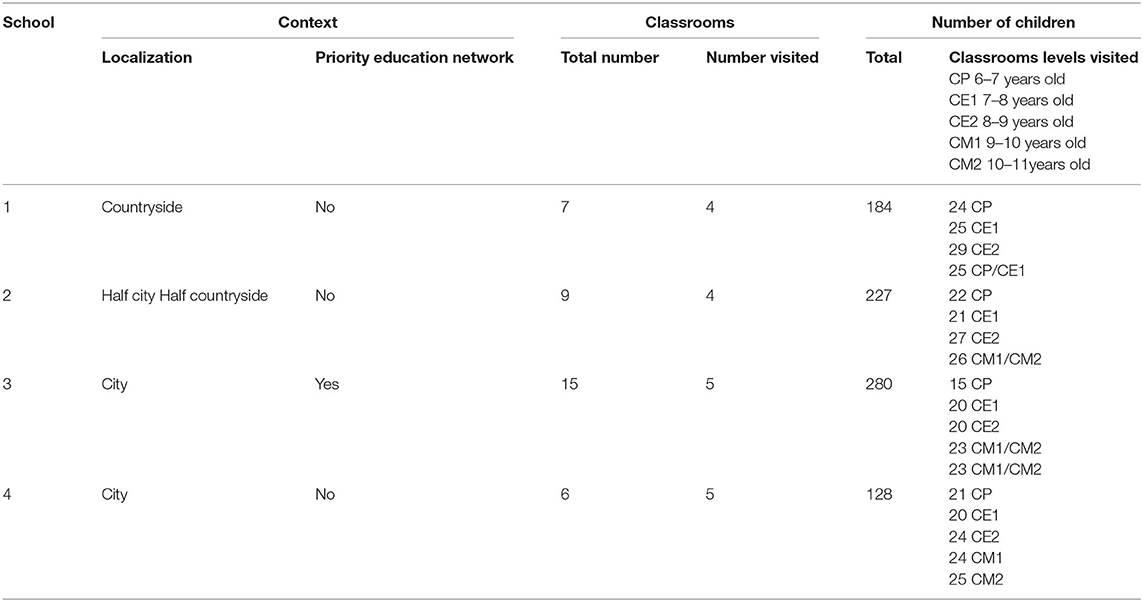Click the Number visited column header
Image resolution: width=1143 pixels, height=602 pixels.
coord(762,58)
